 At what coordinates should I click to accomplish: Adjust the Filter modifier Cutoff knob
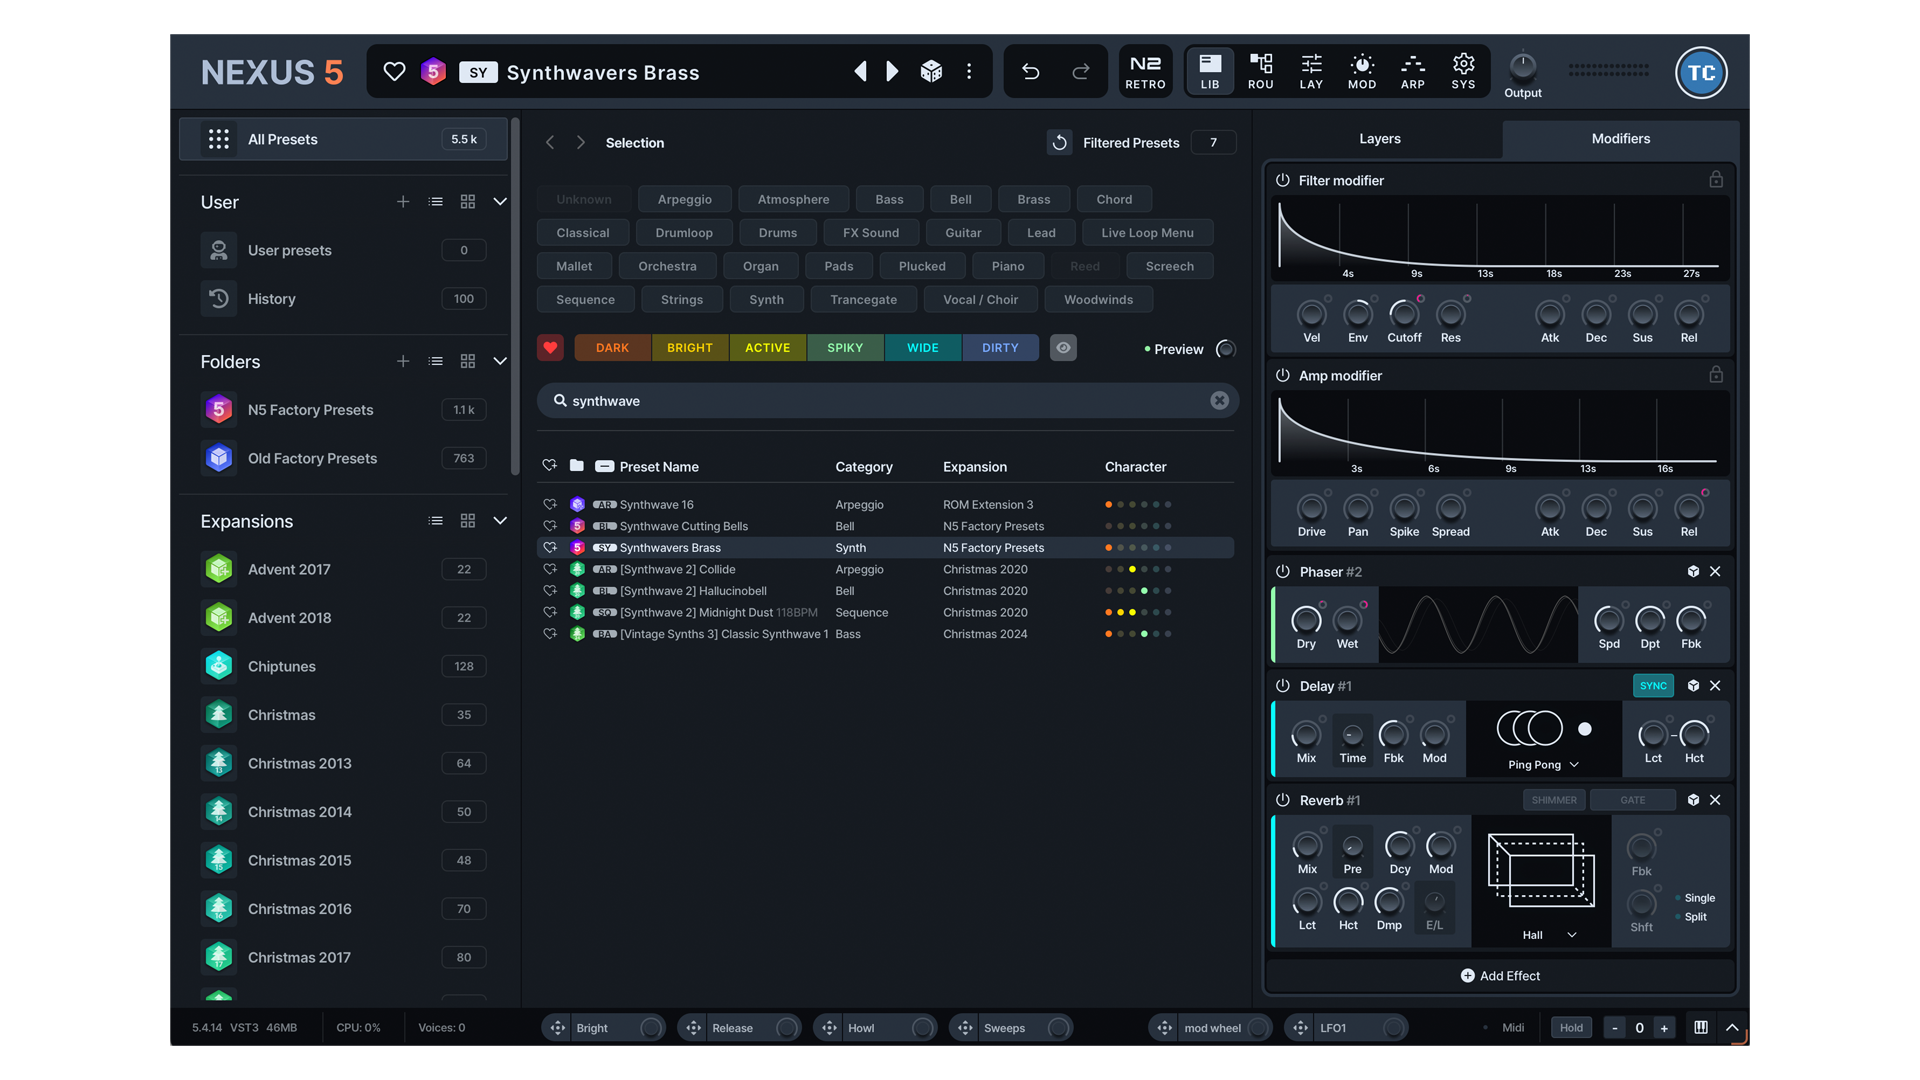coord(1404,314)
